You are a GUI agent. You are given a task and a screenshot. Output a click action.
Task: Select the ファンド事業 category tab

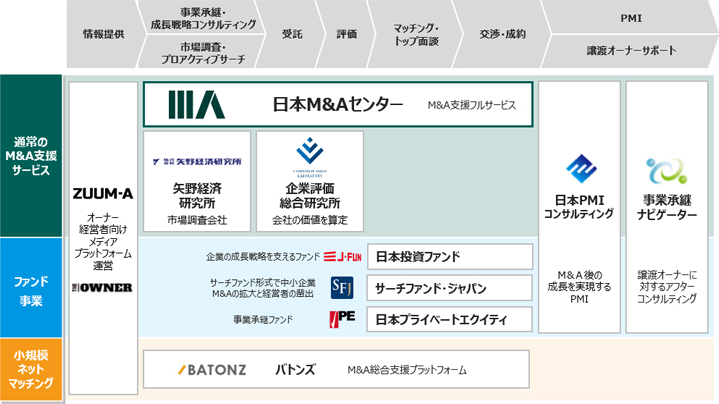[31, 288]
